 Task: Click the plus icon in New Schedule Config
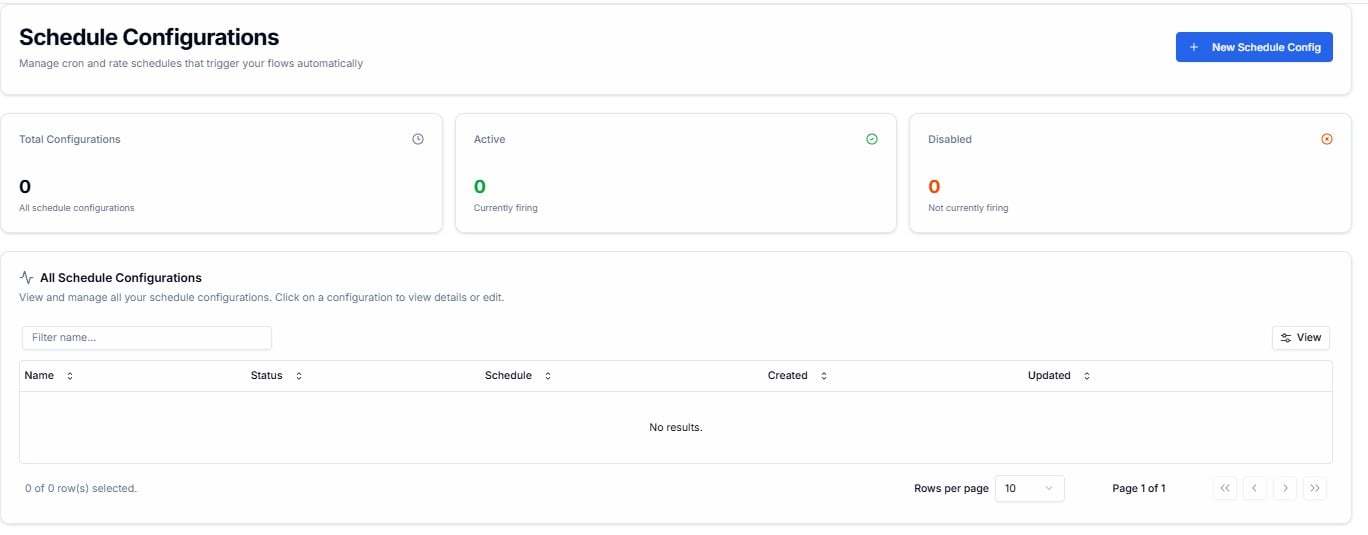tap(1194, 47)
